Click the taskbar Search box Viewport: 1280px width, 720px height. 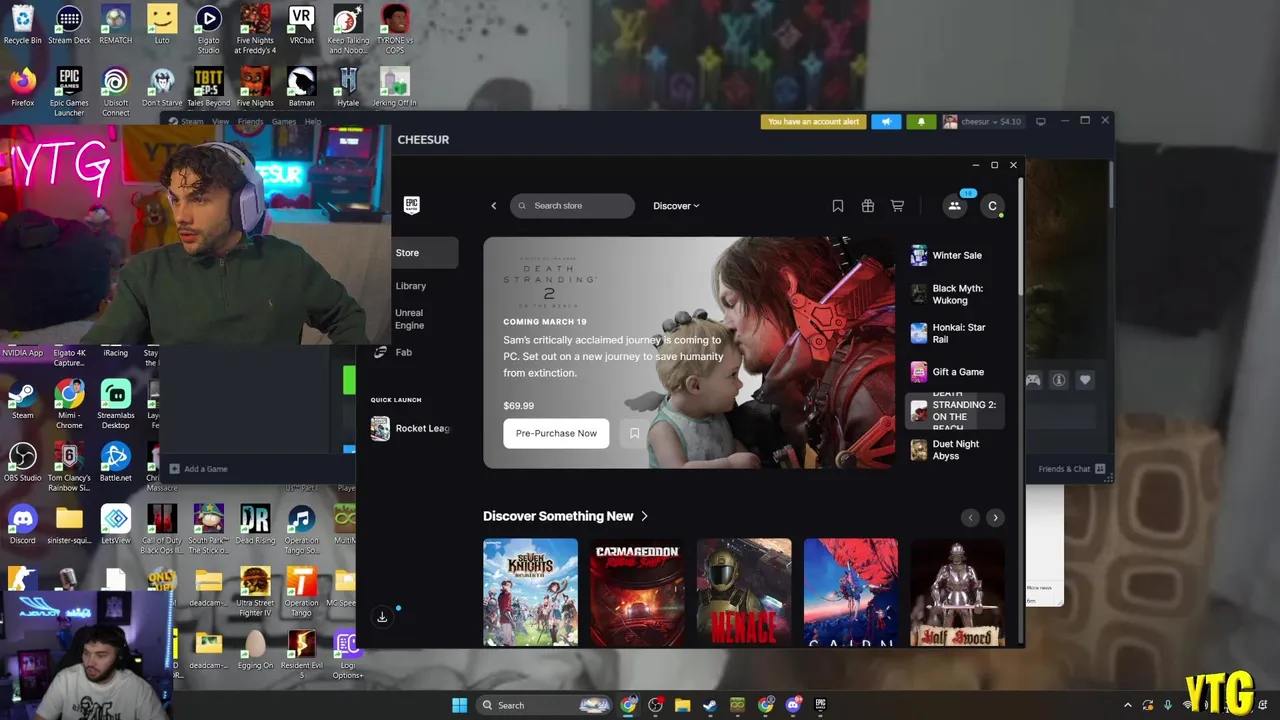click(x=544, y=705)
